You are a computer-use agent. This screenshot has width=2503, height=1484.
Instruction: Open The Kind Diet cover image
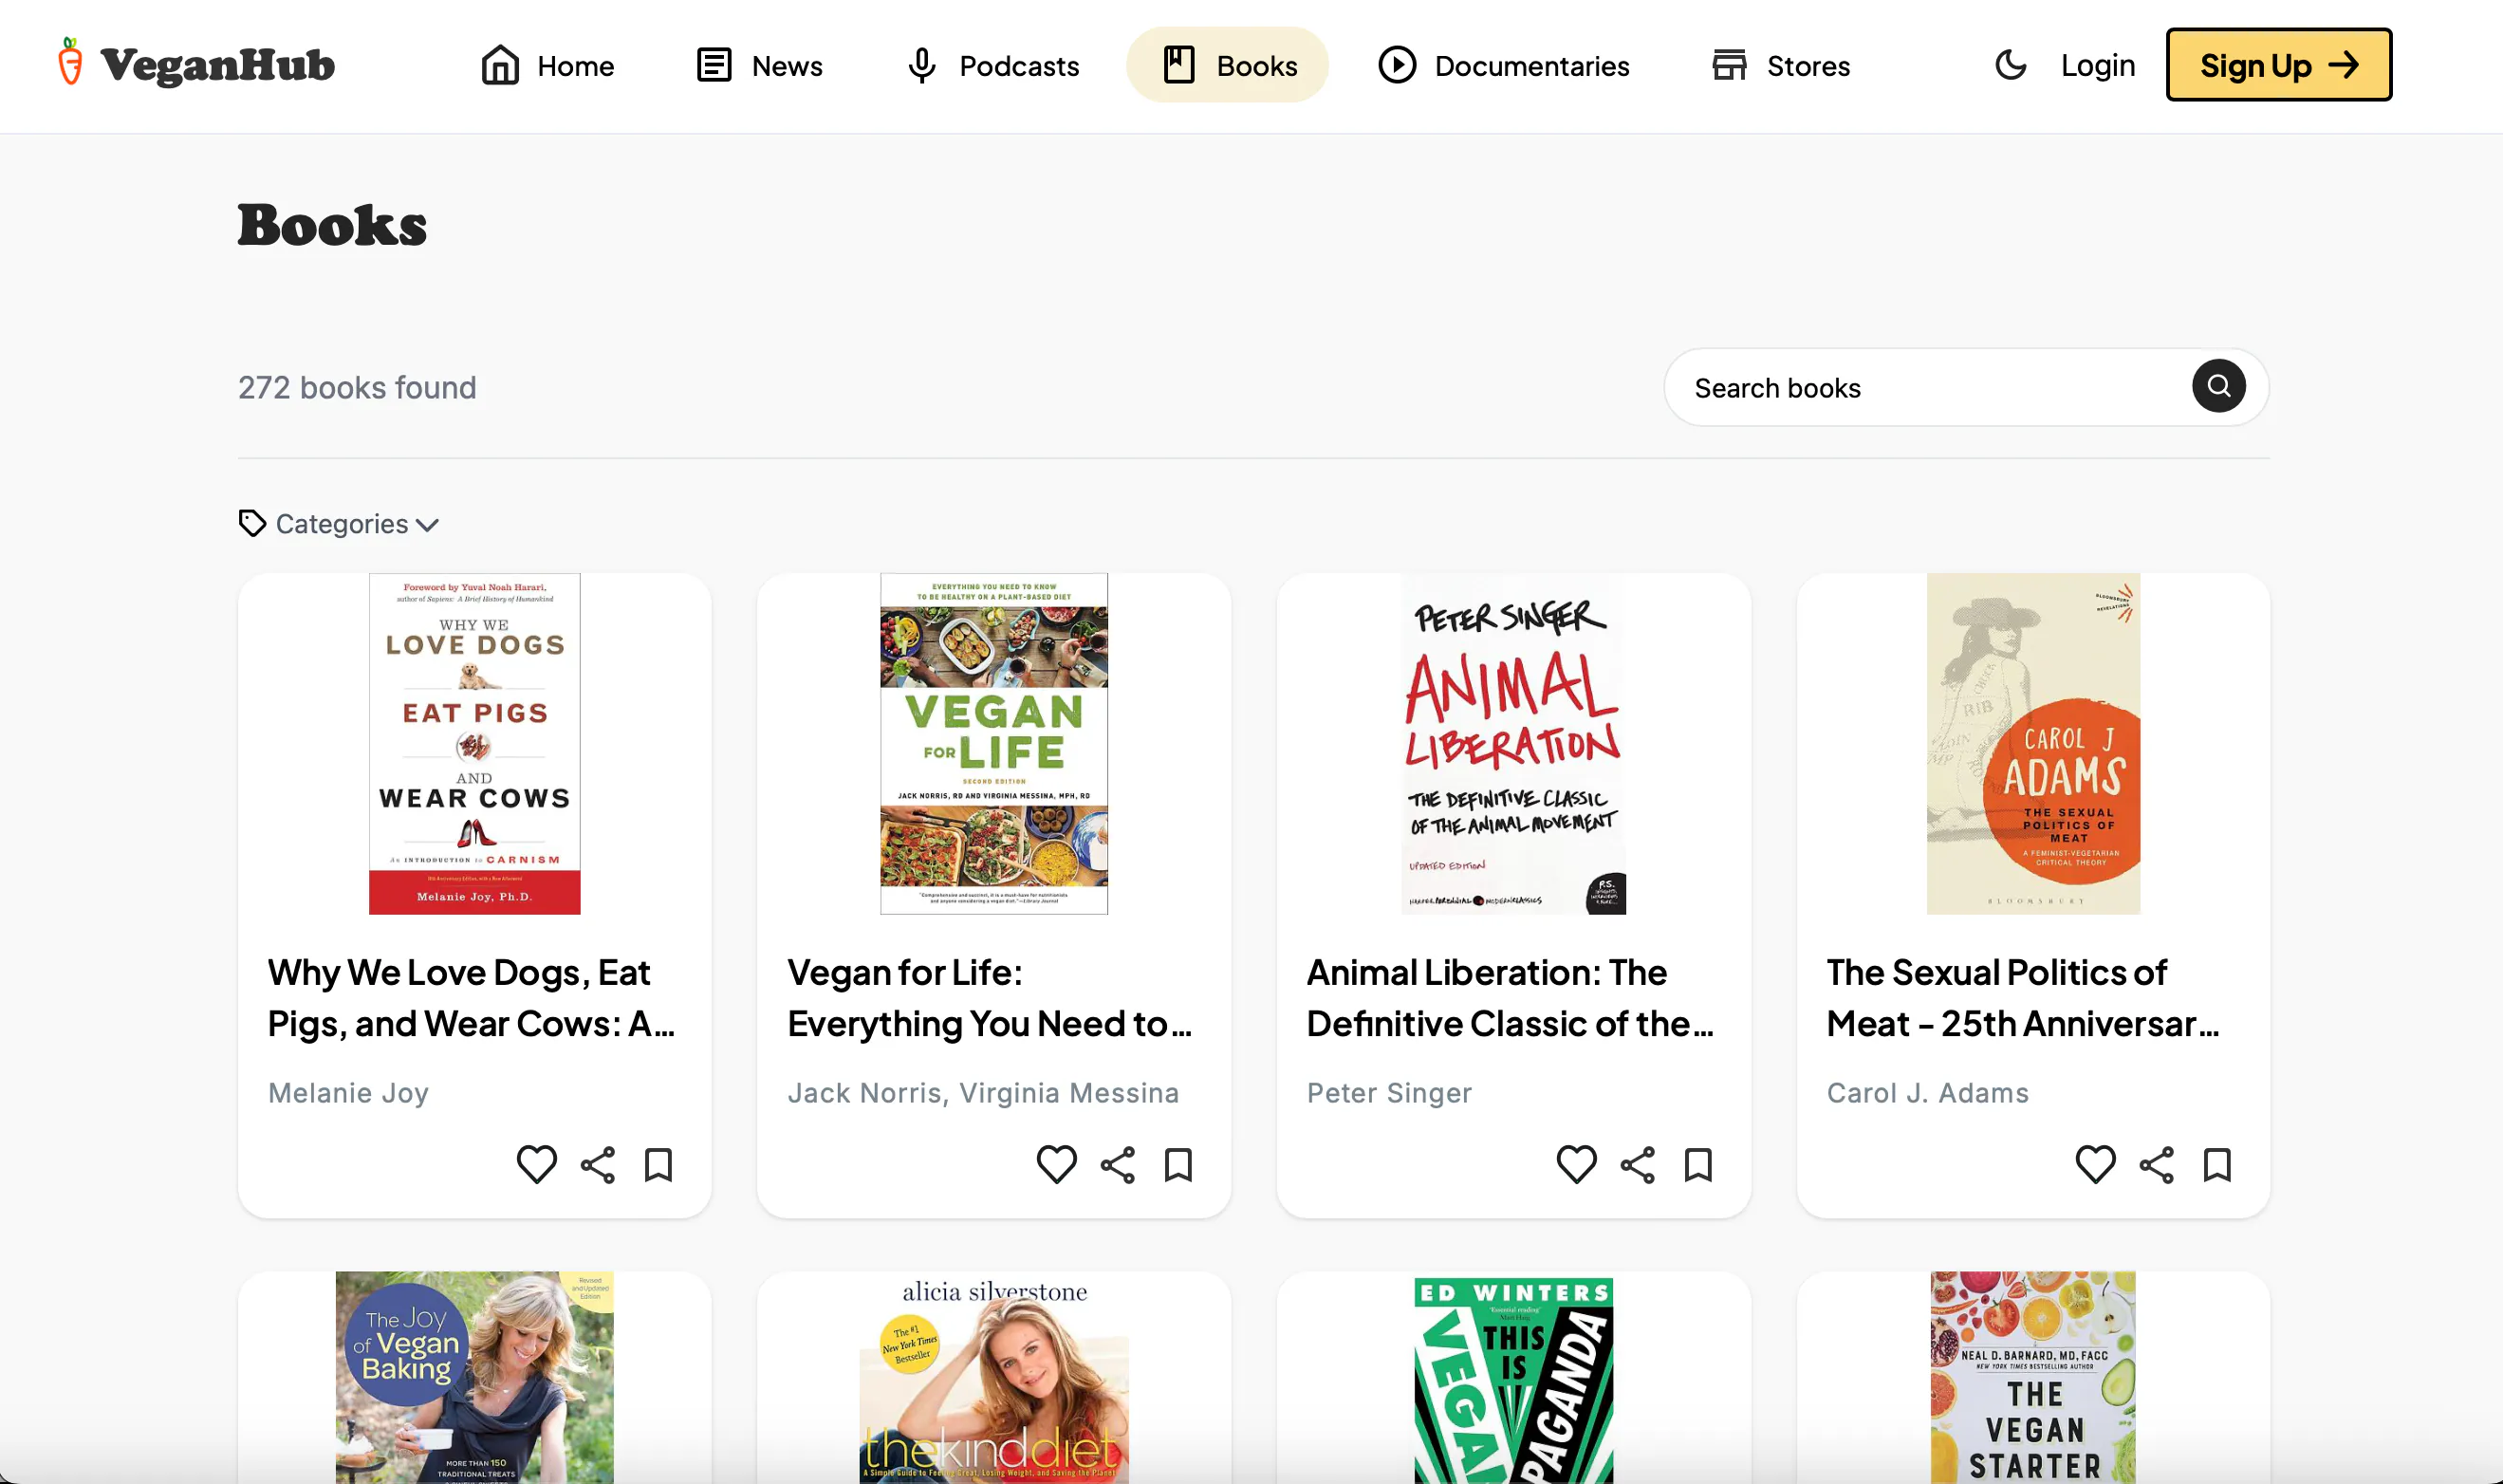(994, 1377)
